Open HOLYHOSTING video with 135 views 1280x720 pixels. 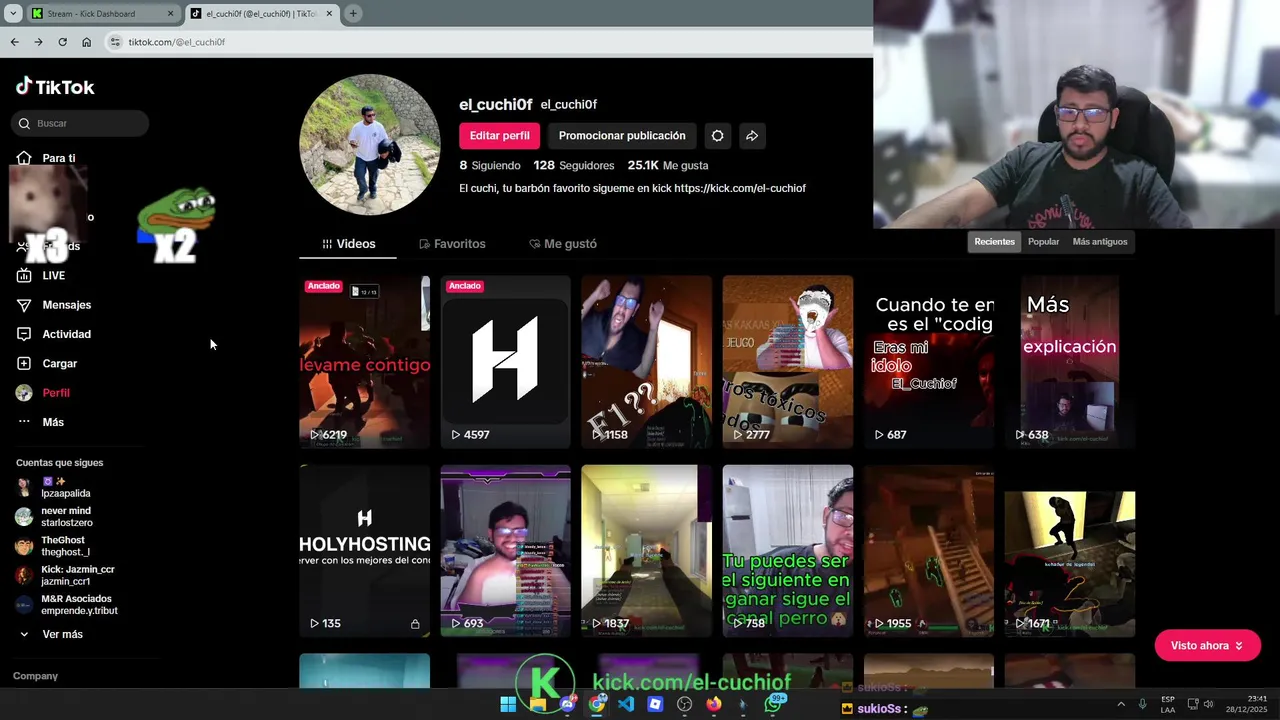364,551
